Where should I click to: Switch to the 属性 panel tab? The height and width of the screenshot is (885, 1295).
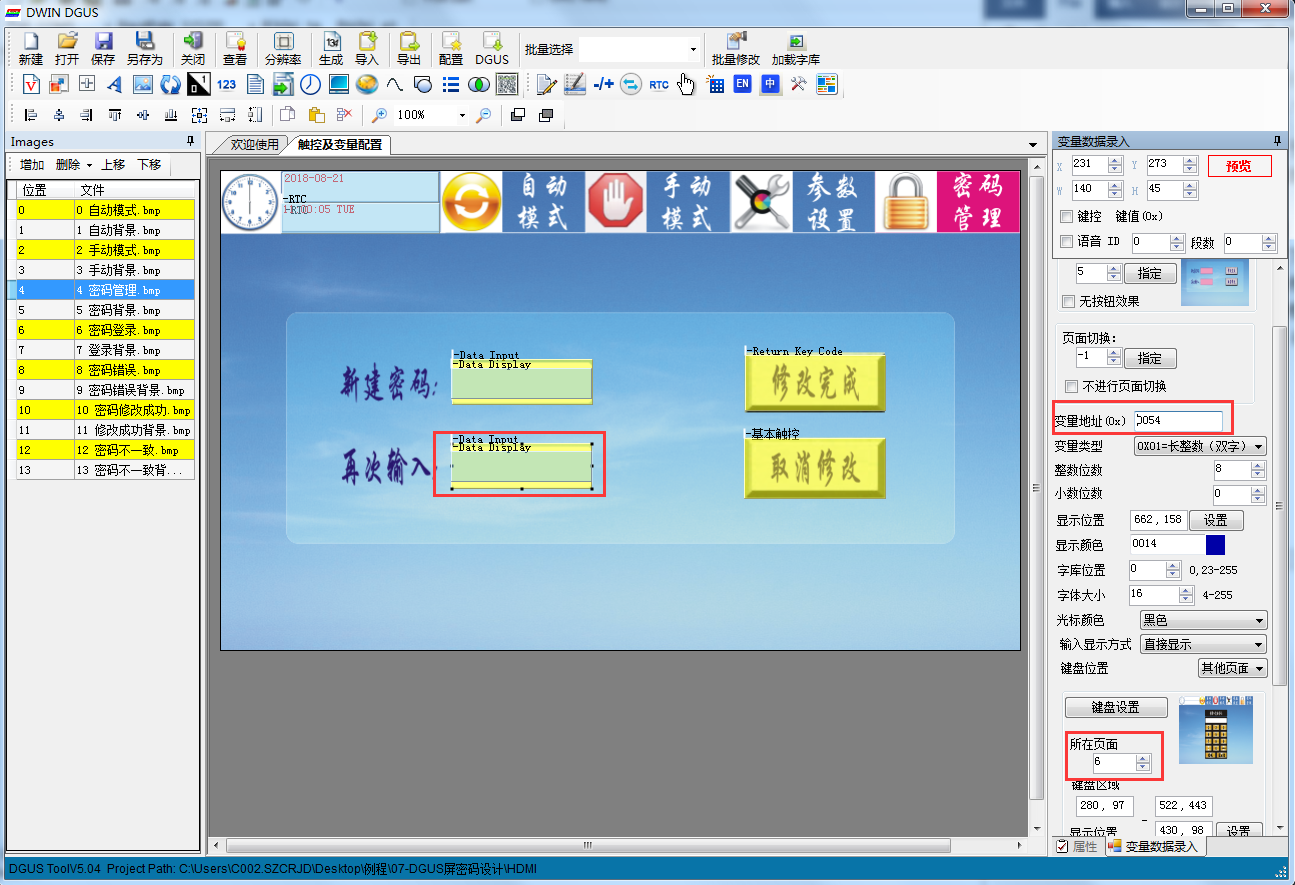[1077, 847]
